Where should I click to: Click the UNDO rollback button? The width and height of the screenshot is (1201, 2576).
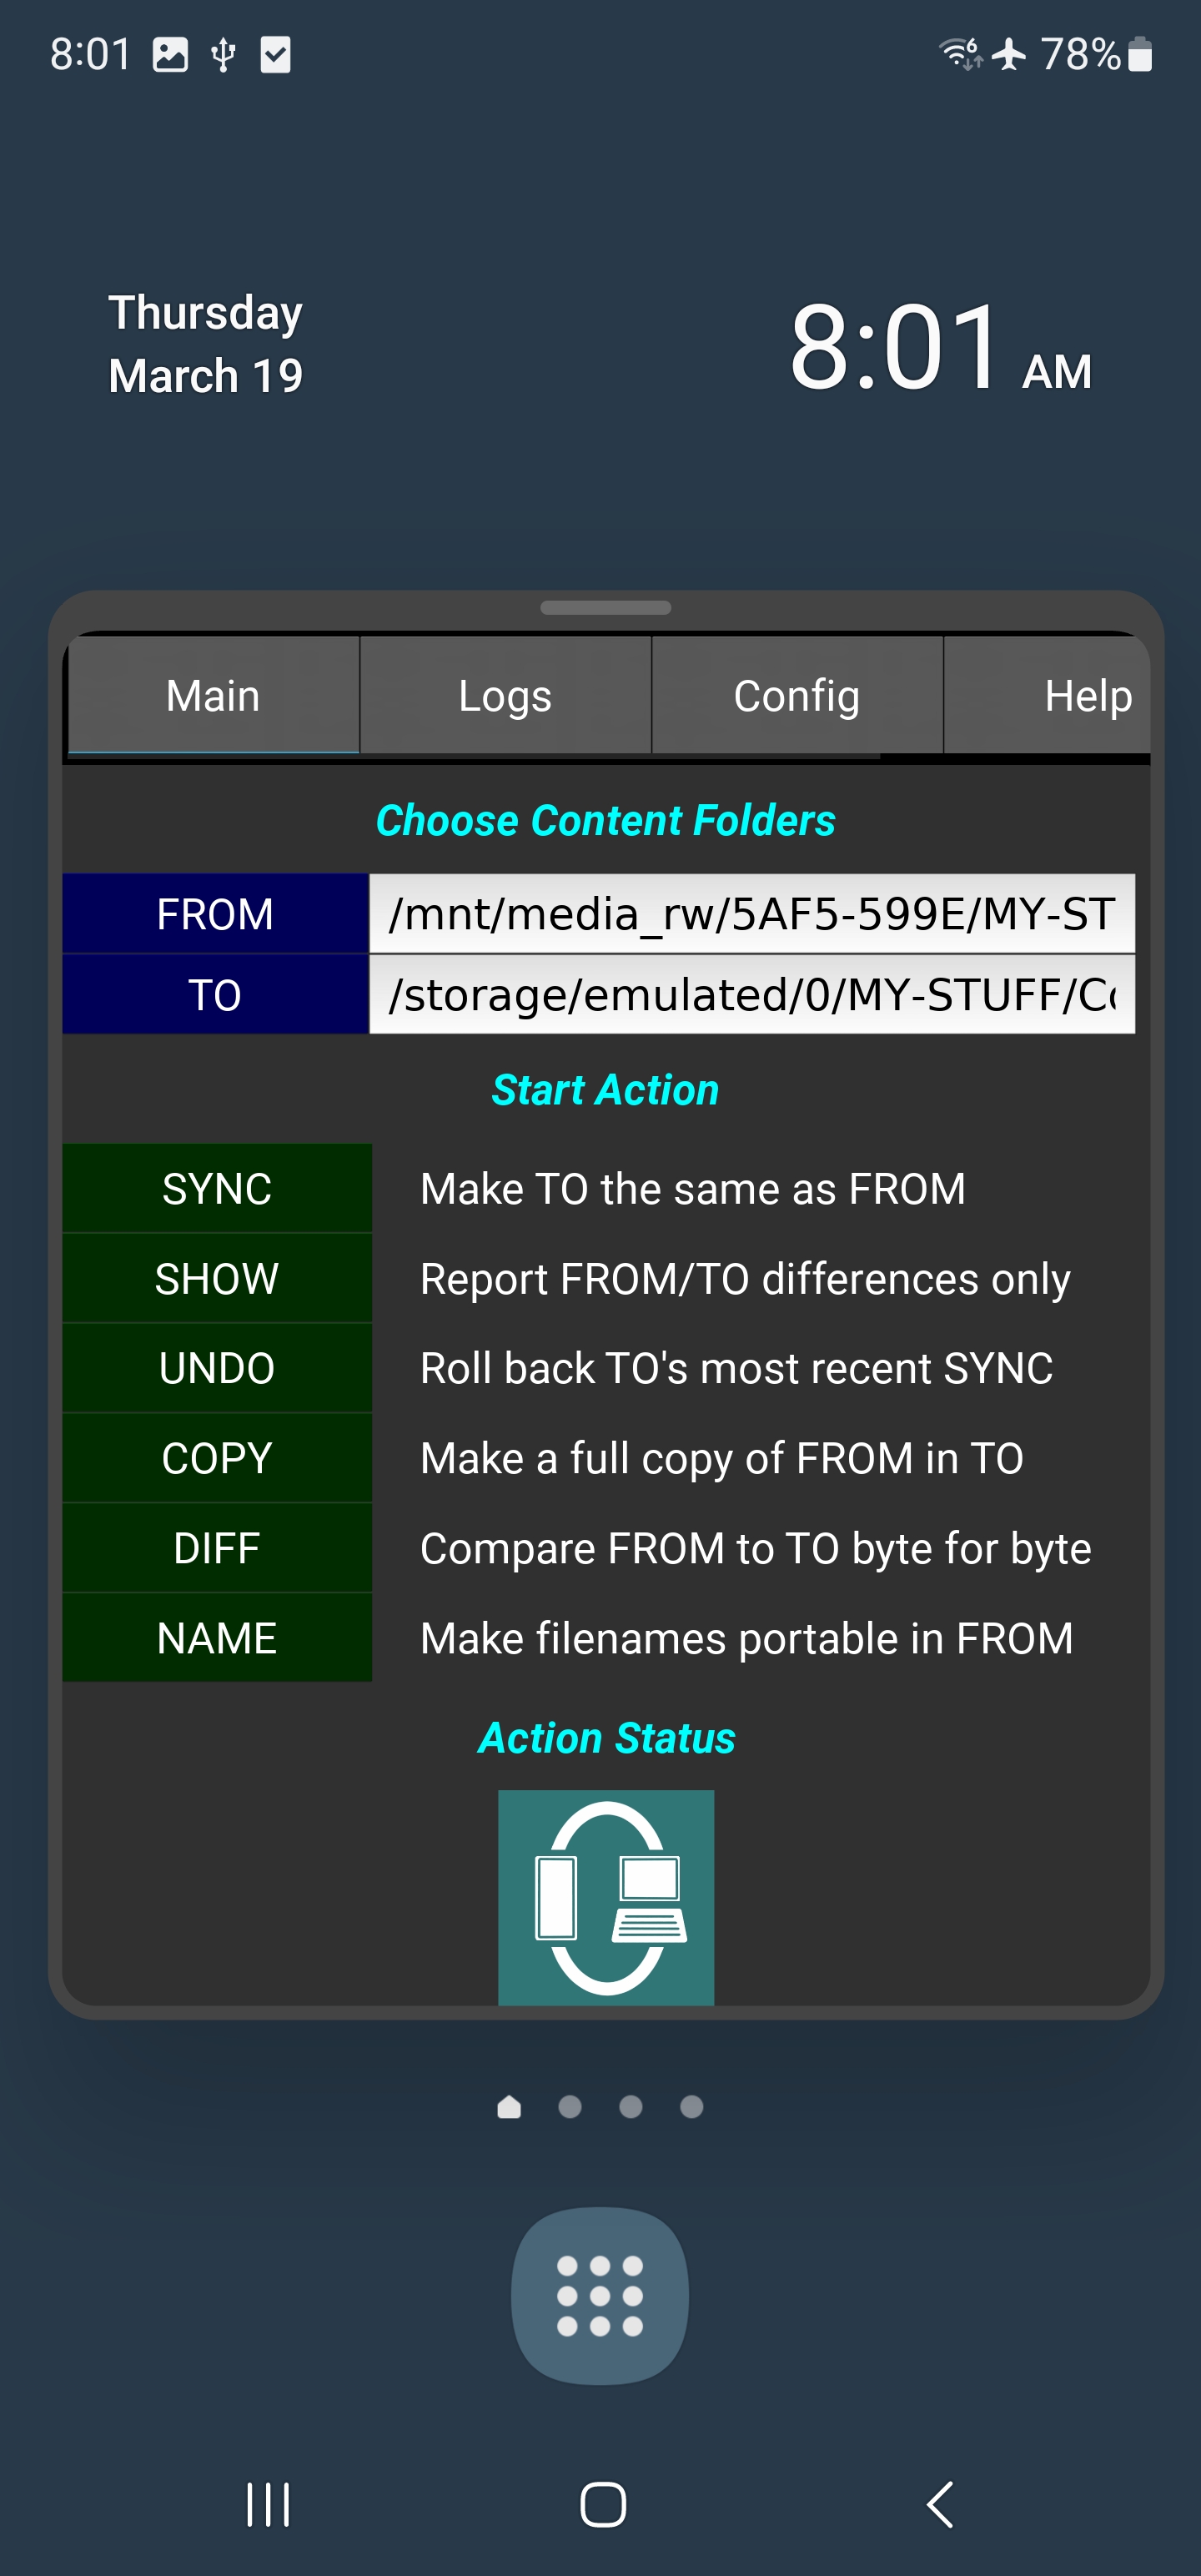pyautogui.click(x=217, y=1368)
